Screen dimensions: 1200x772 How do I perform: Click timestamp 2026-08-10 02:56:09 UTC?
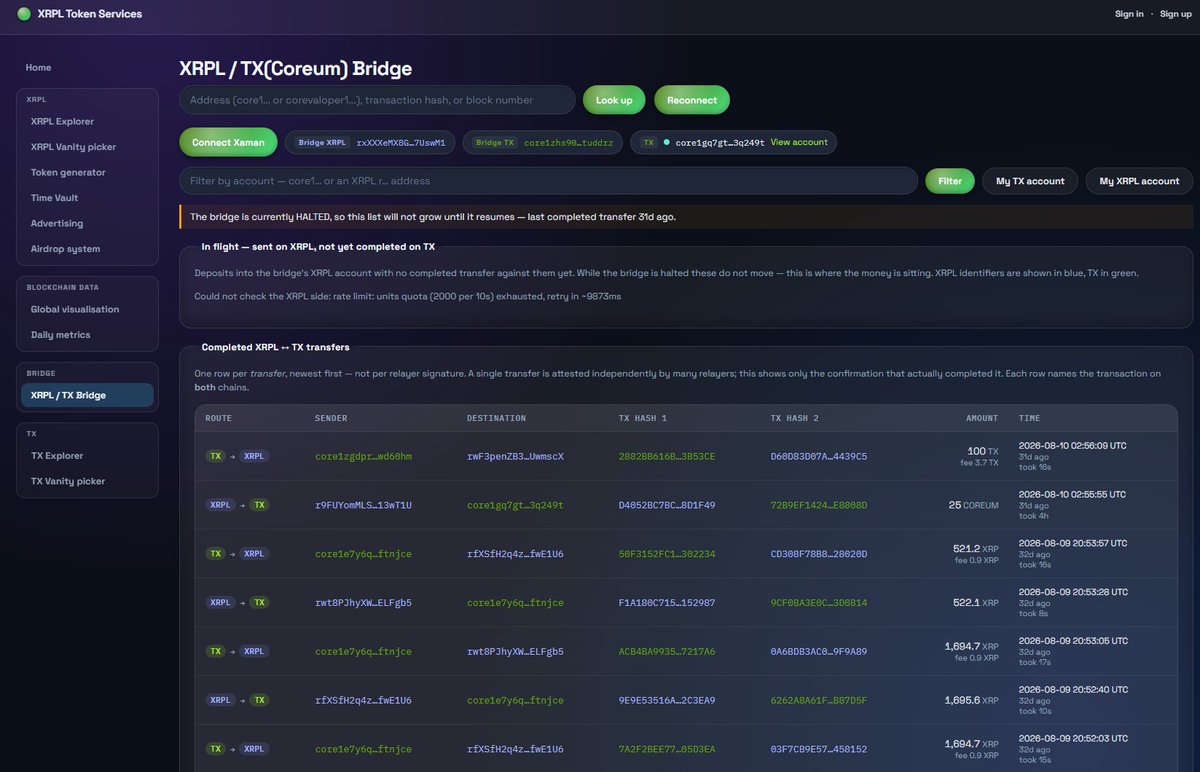click(x=1072, y=445)
